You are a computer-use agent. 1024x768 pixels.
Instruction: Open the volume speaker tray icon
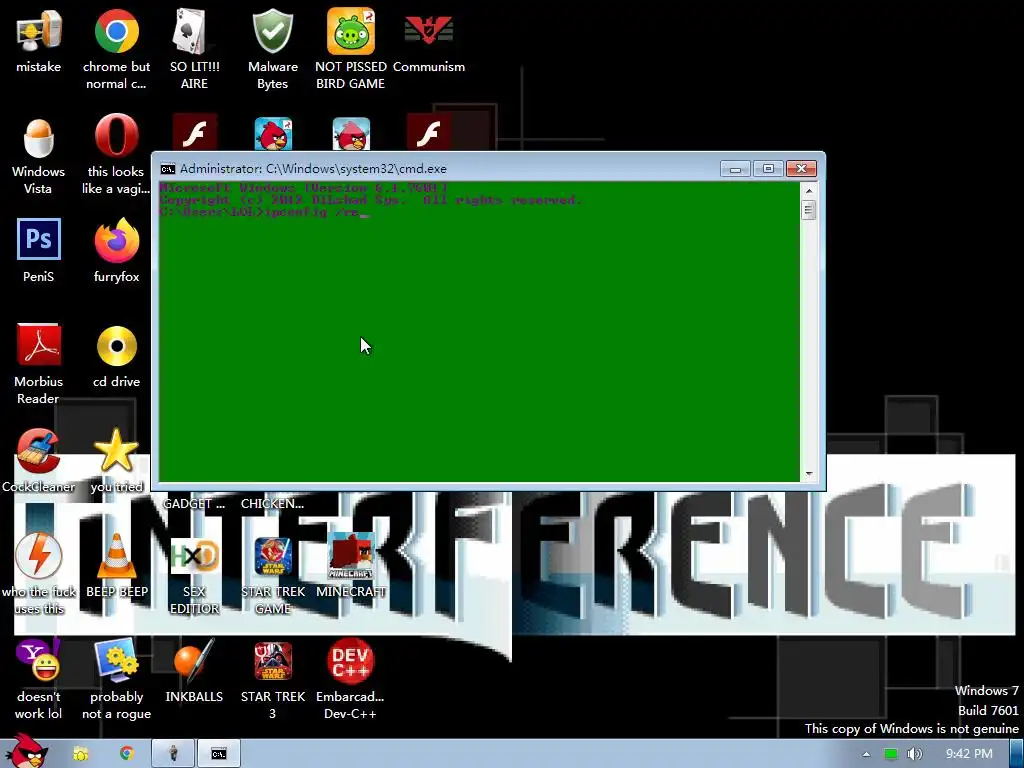pos(914,754)
